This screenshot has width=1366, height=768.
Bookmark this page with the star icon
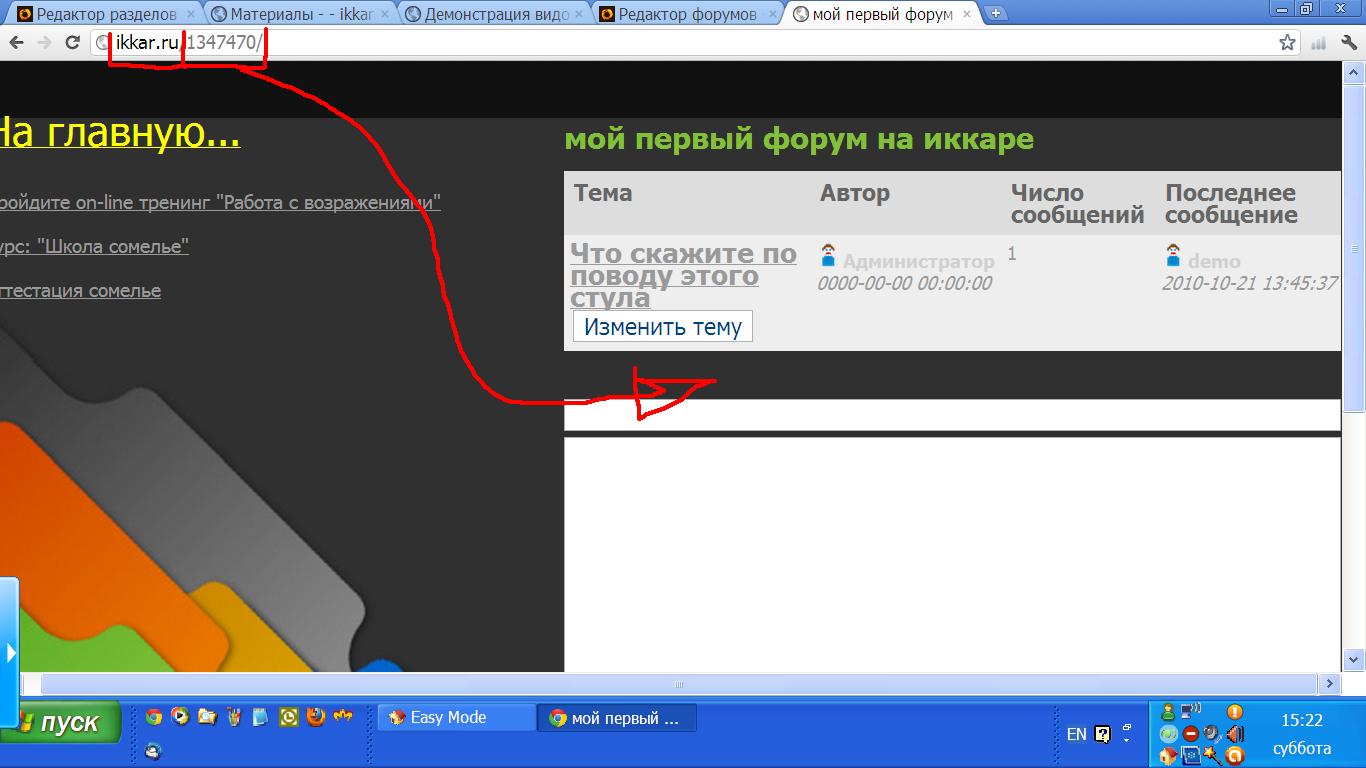coord(1287,42)
